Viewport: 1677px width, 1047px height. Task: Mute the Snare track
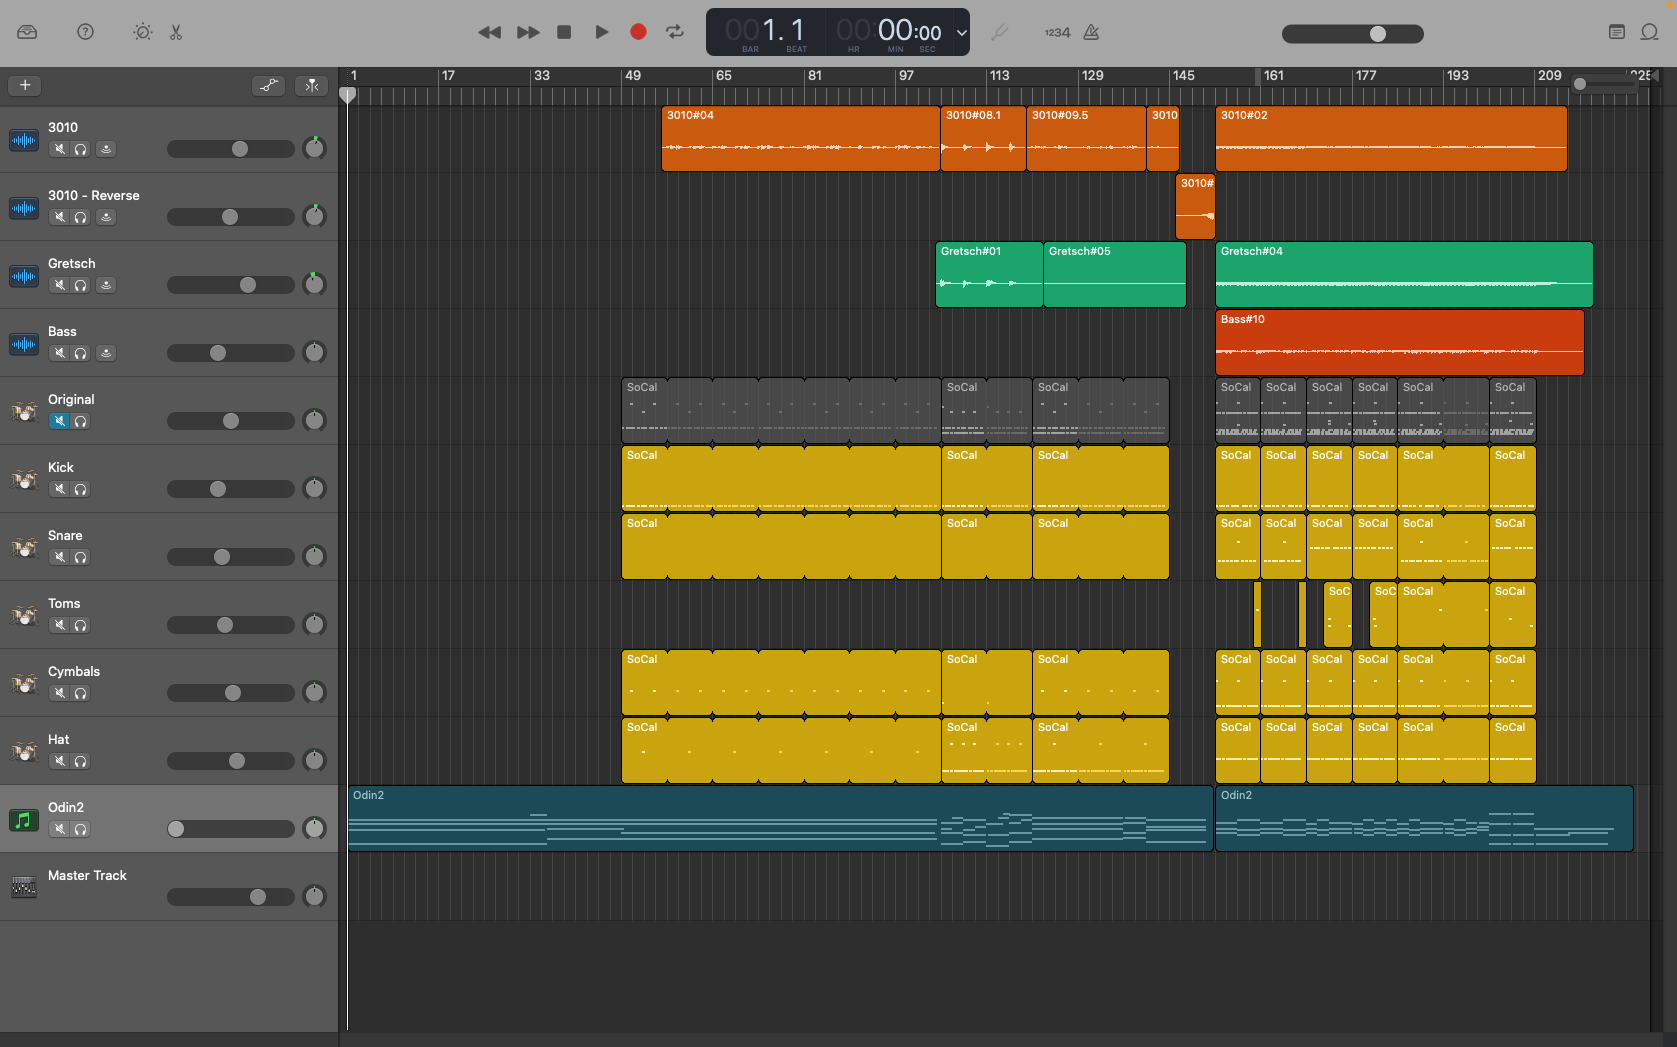coord(60,557)
